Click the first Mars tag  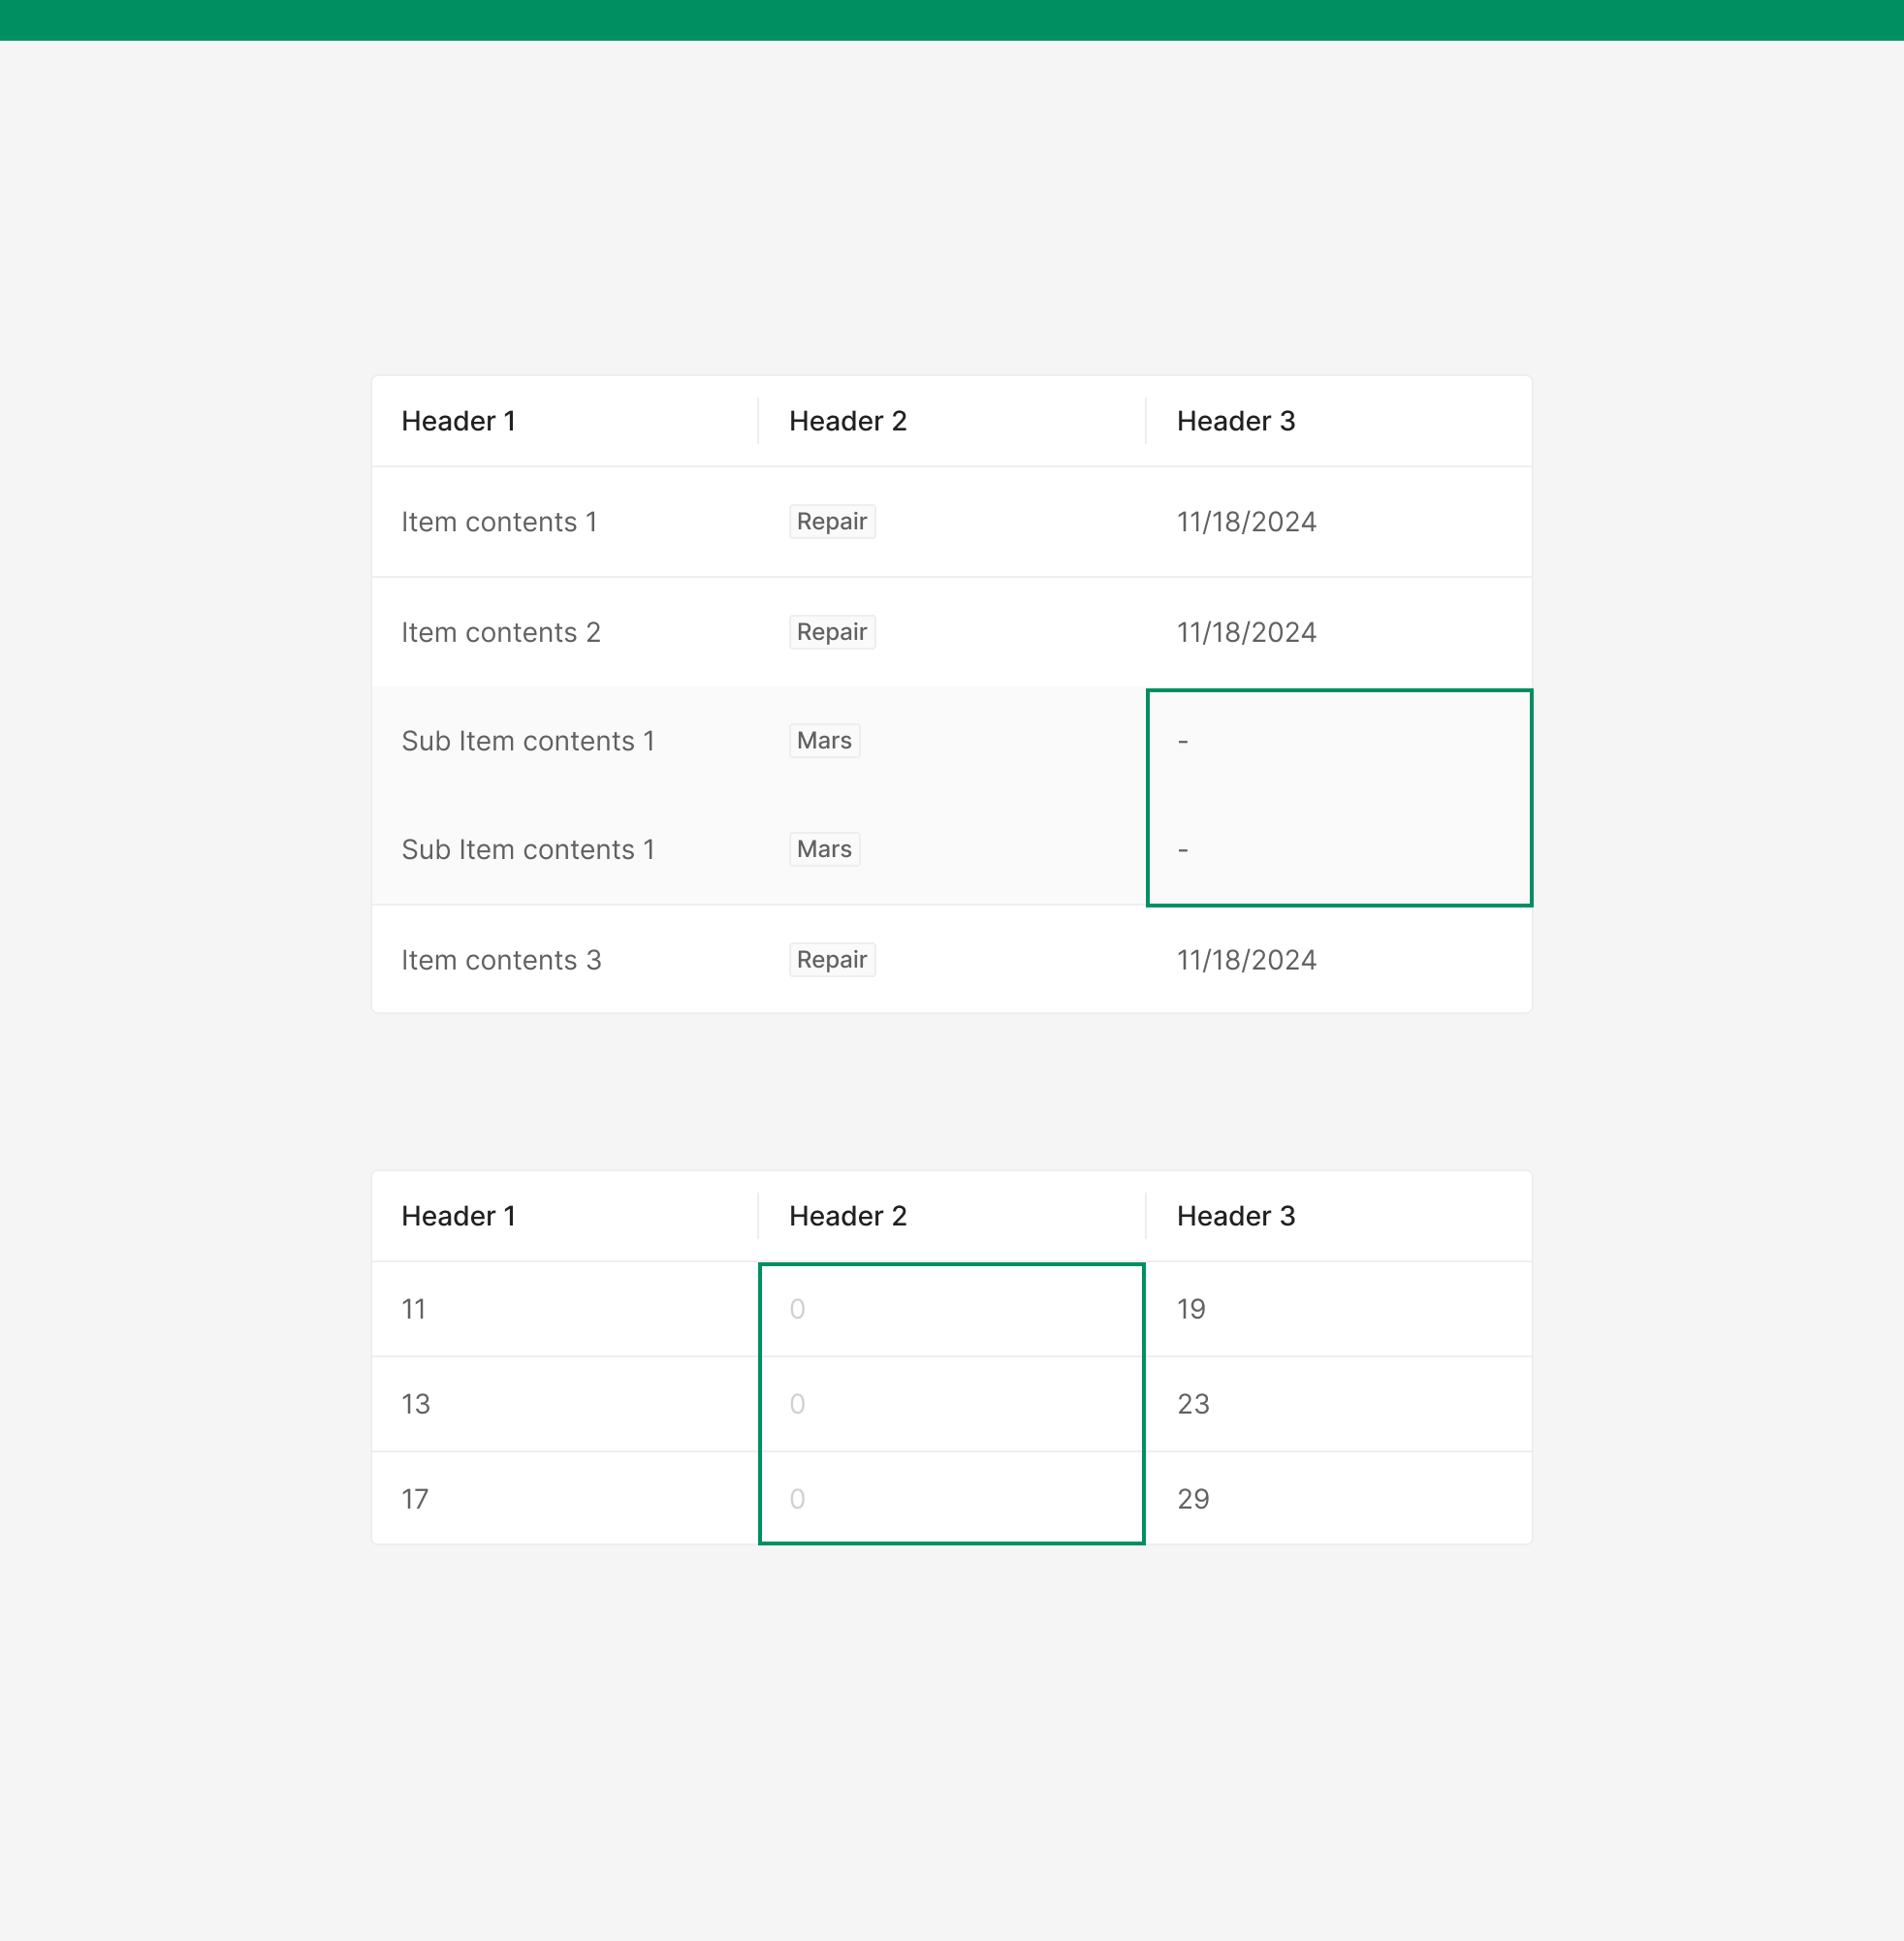[x=824, y=741]
